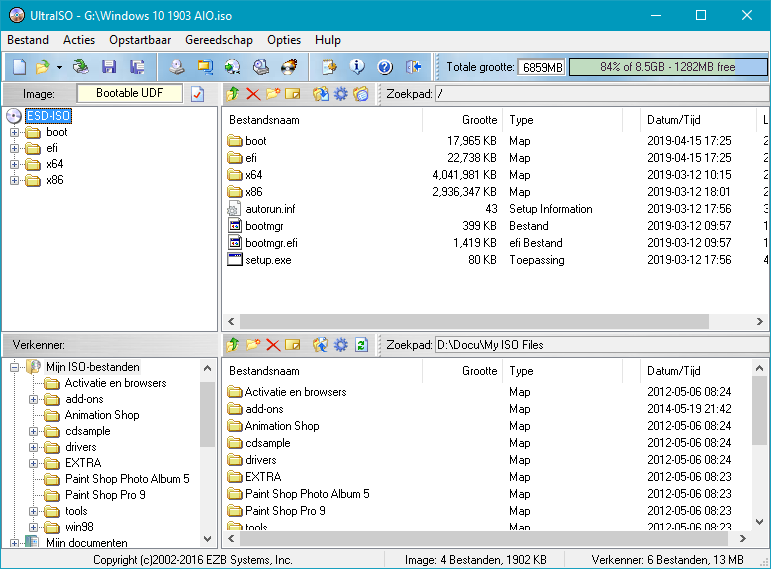This screenshot has width=771, height=569.
Task: Click the Mount to virtual drive icon
Action: tap(261, 67)
